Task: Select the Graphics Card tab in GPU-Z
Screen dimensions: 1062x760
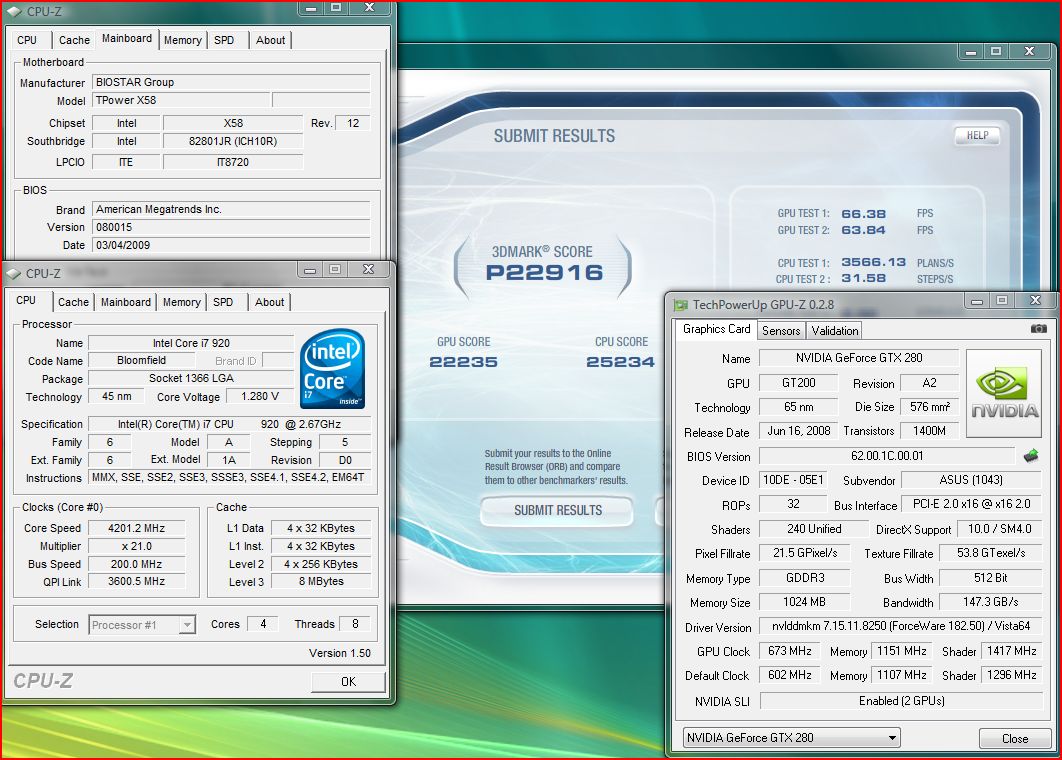Action: click(x=717, y=329)
